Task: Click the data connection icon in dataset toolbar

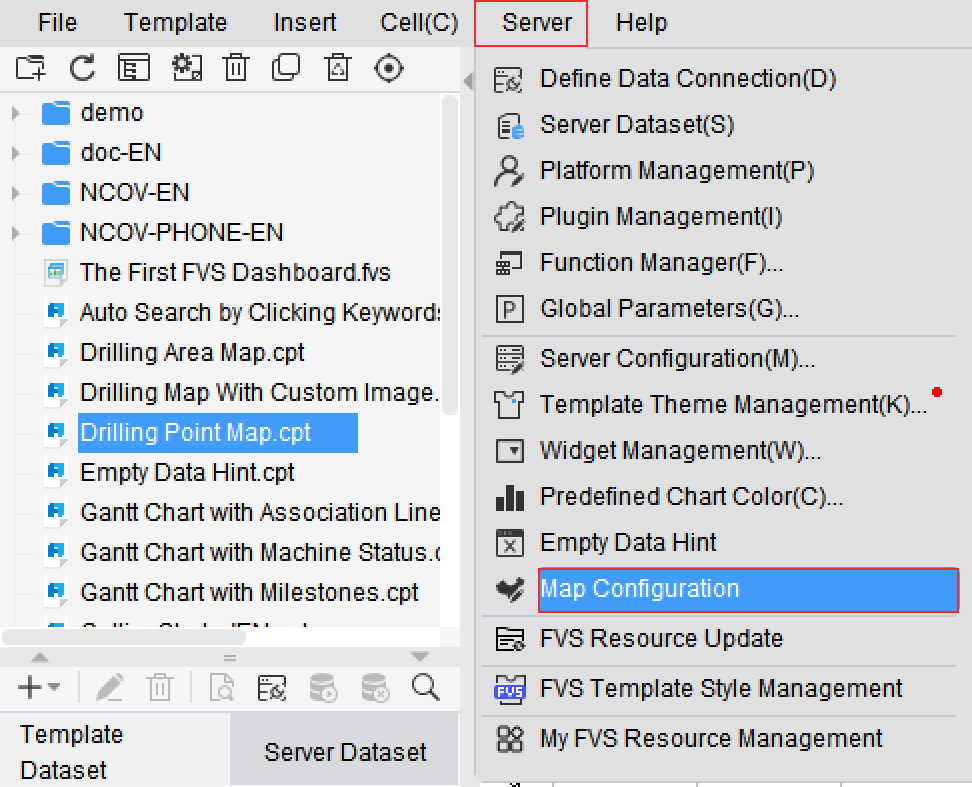Action: point(272,687)
